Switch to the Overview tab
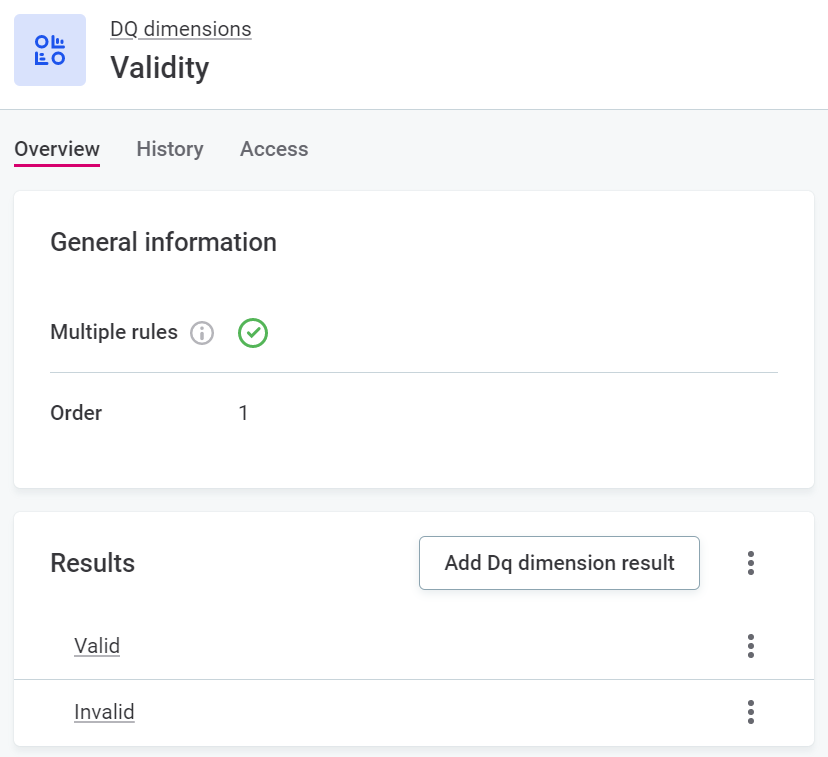This screenshot has height=757, width=828. point(57,149)
